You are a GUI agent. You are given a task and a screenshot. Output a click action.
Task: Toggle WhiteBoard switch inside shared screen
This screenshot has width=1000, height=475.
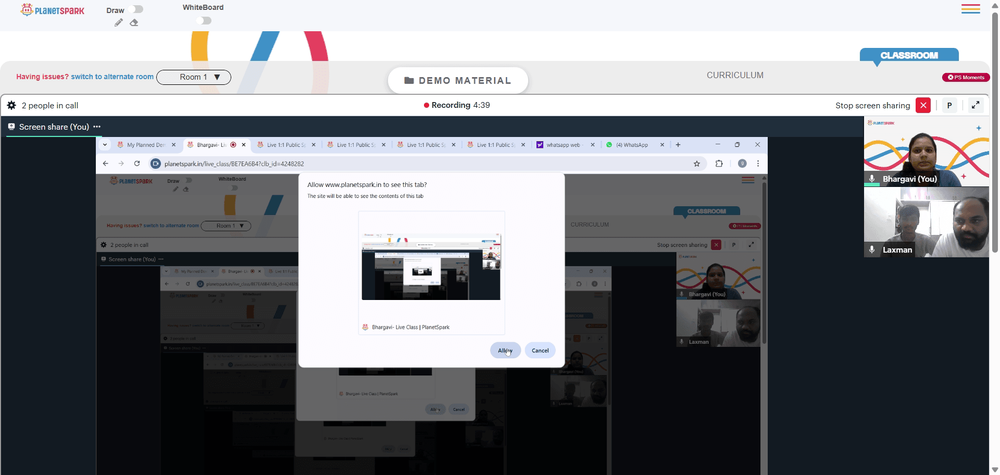235,187
